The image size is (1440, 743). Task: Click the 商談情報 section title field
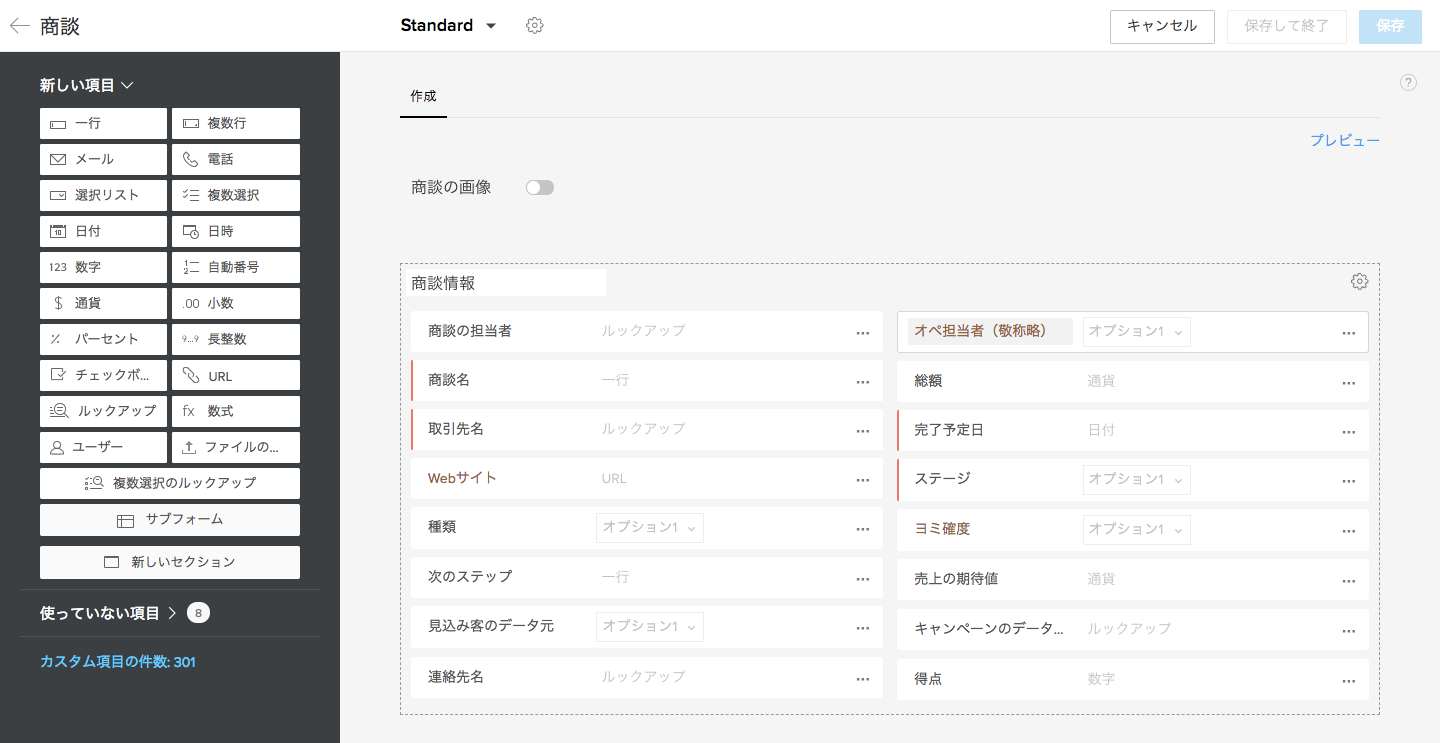(508, 283)
